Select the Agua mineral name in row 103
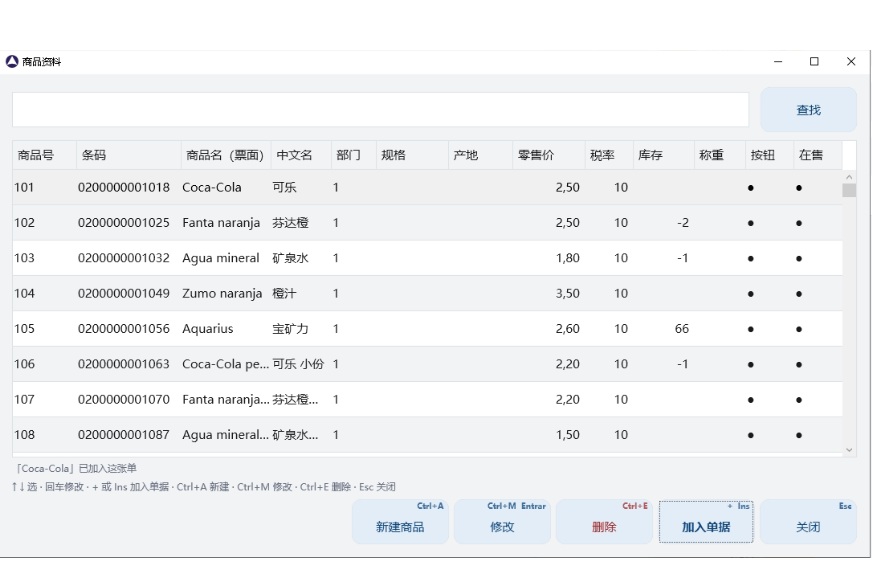Screen dimensions: 879x575 click(221, 258)
